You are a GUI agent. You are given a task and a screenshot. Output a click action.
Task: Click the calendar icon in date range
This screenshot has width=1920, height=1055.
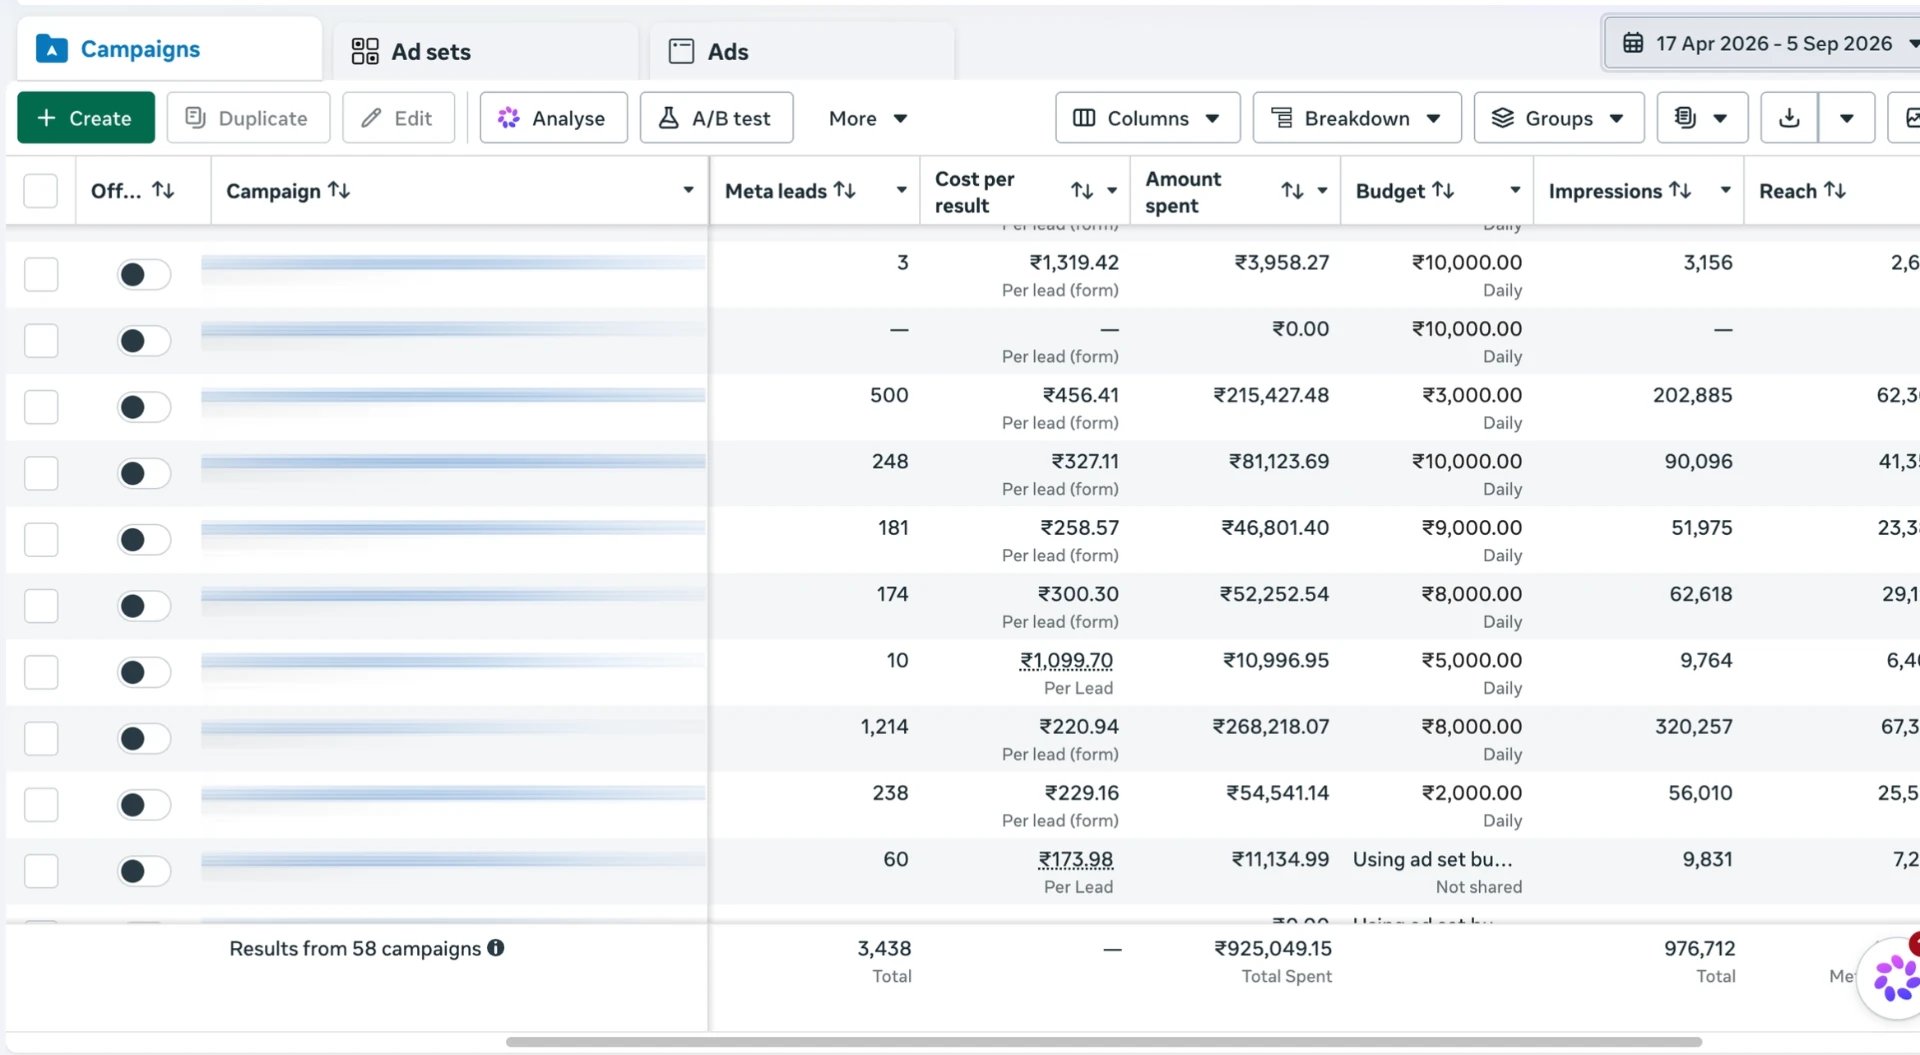[1633, 43]
